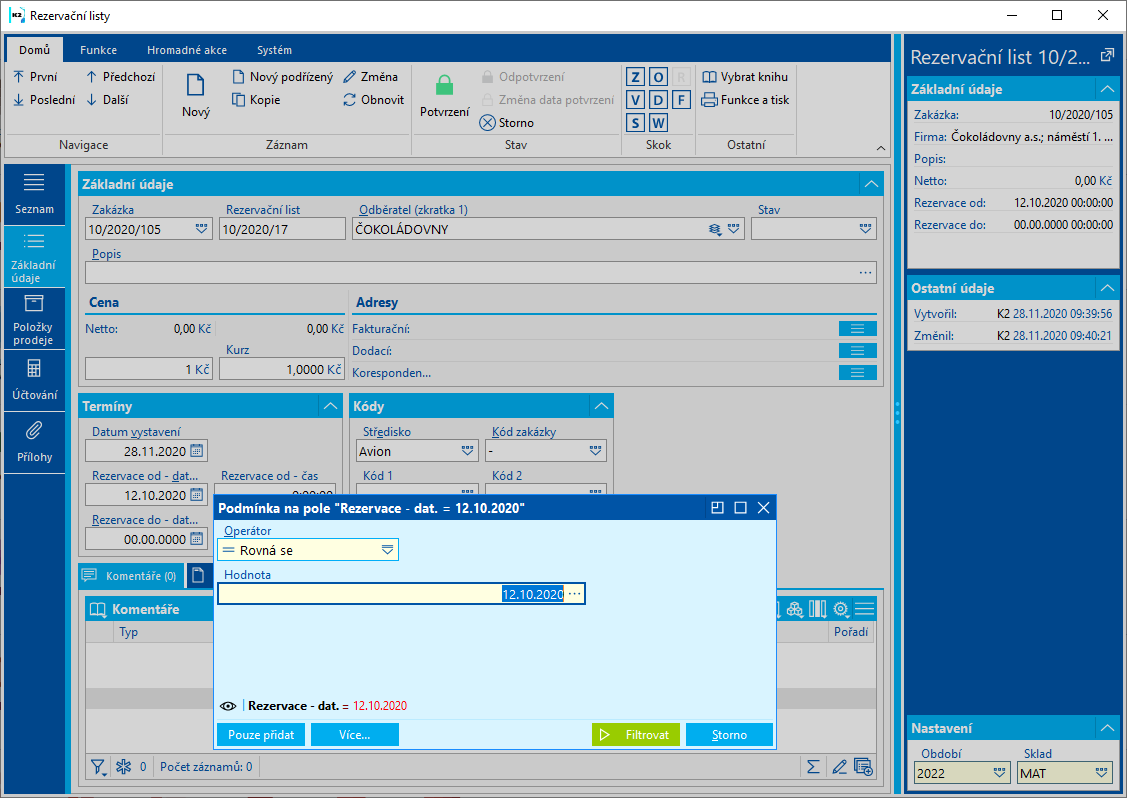Open Položky prodeje in the sidebar
Screen dimensions: 1127x798
coord(34,319)
